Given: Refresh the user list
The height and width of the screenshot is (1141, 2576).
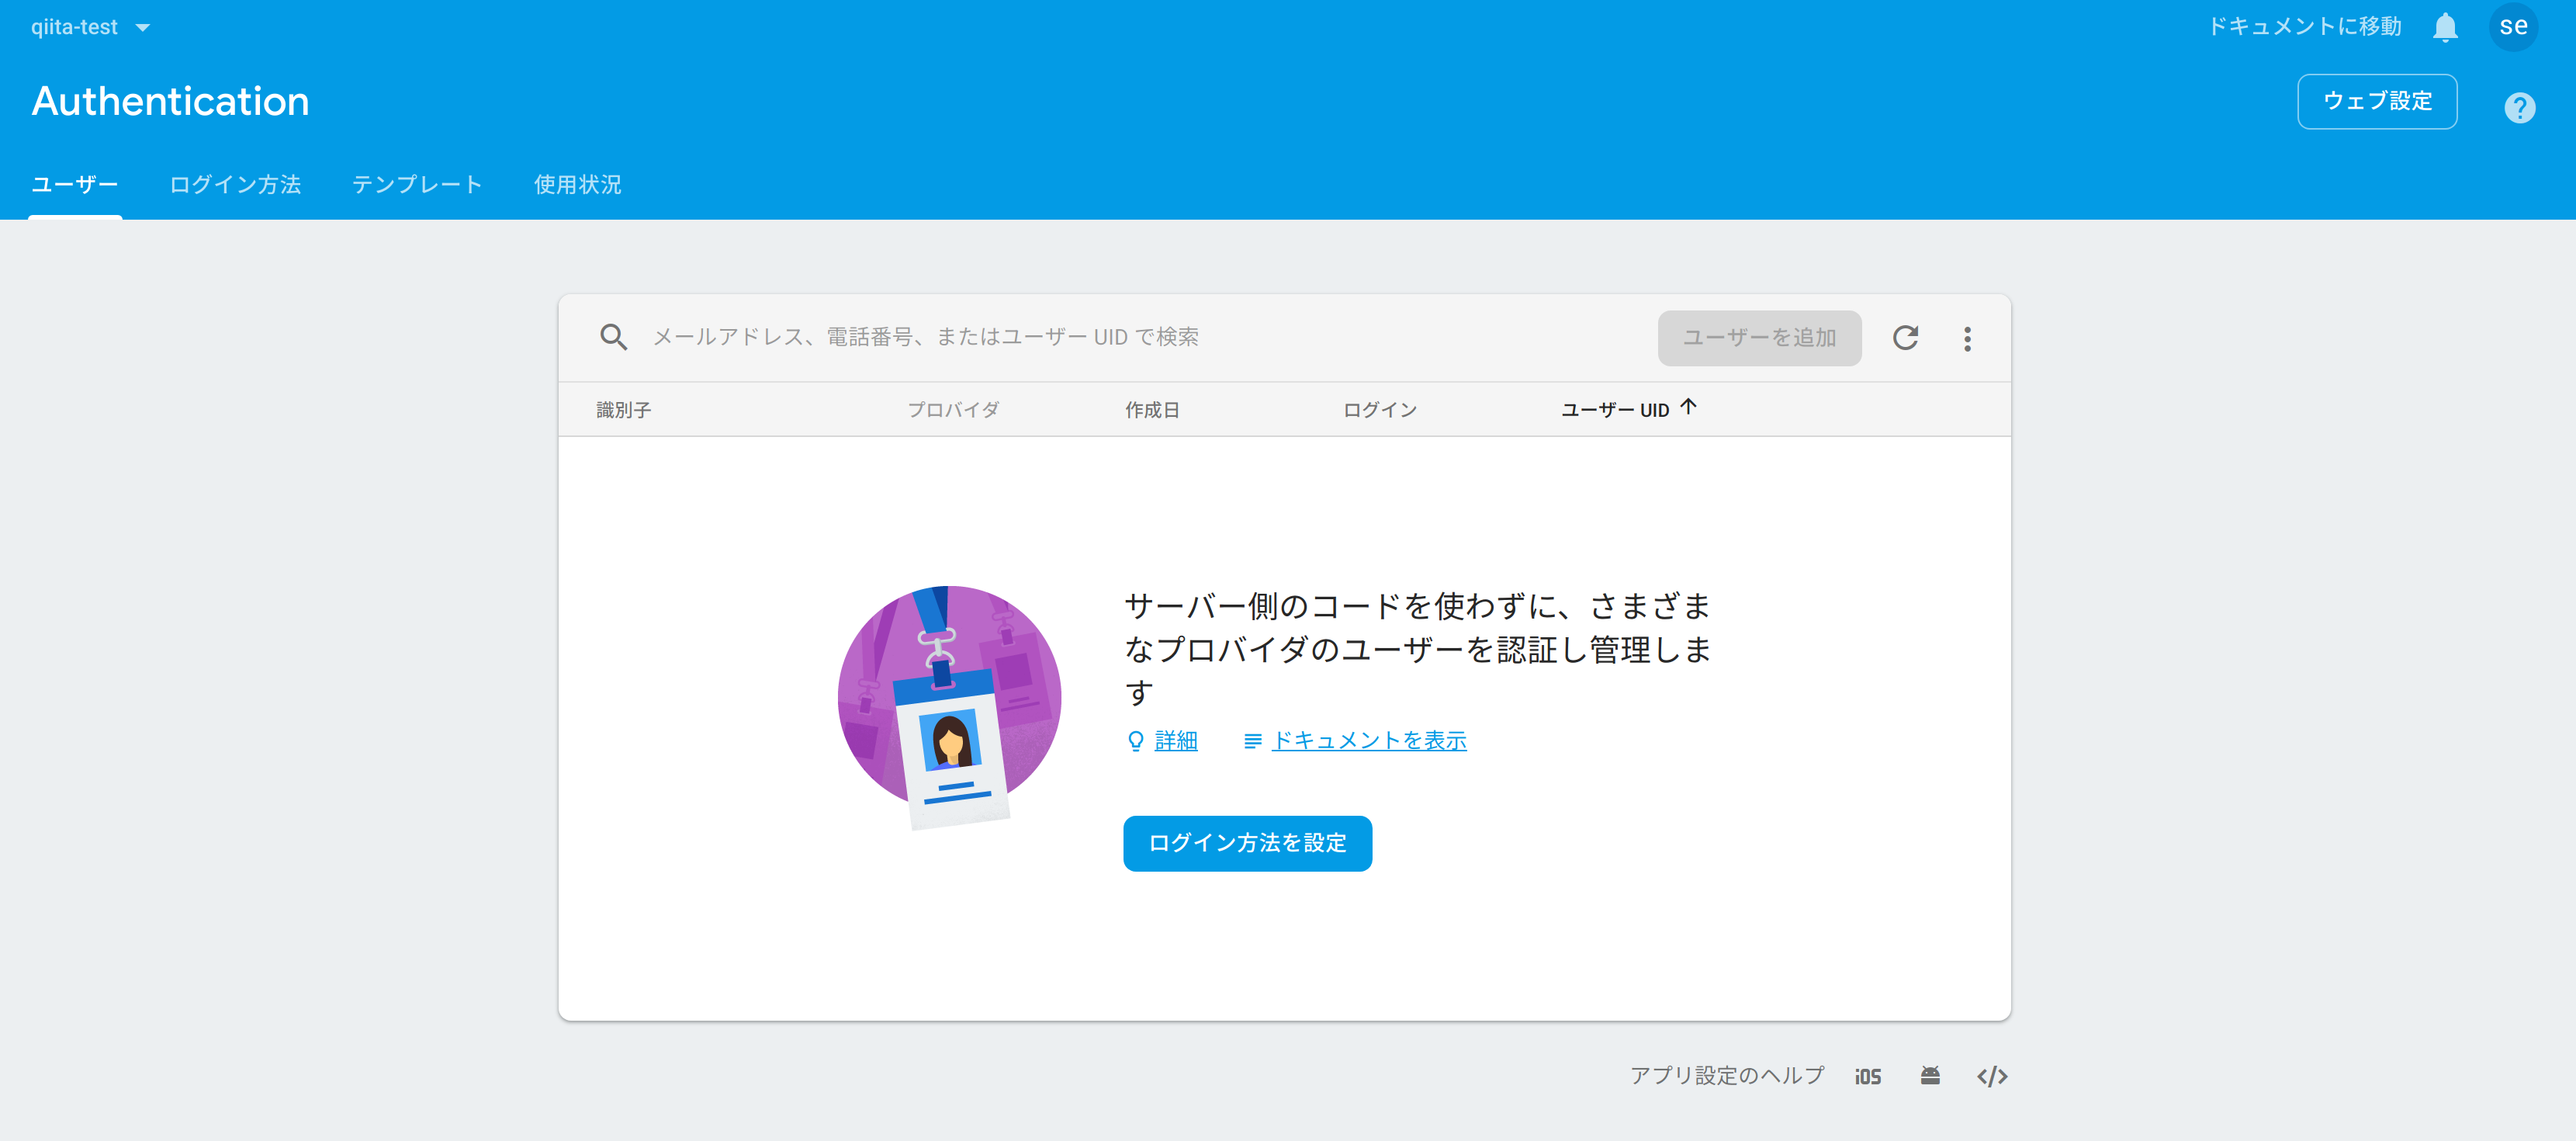Looking at the screenshot, I should pyautogui.click(x=1906, y=338).
